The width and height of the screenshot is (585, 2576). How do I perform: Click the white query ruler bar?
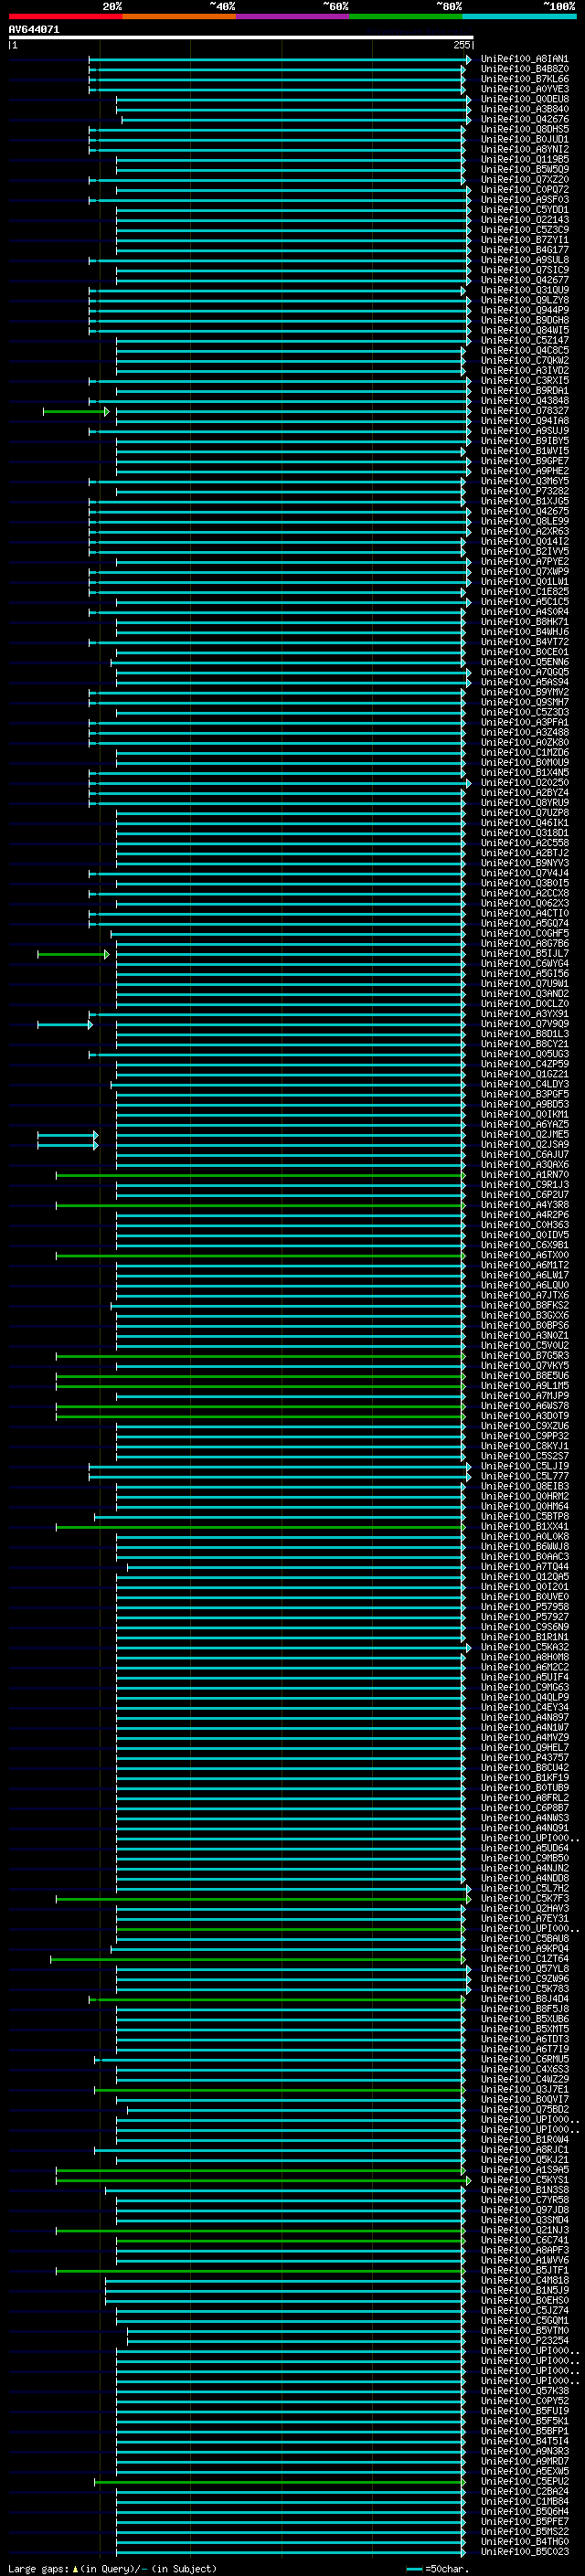pos(241,37)
